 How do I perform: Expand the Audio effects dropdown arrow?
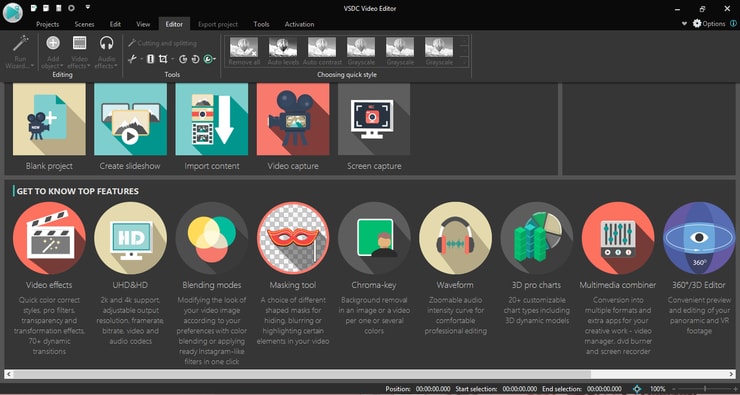click(x=115, y=66)
